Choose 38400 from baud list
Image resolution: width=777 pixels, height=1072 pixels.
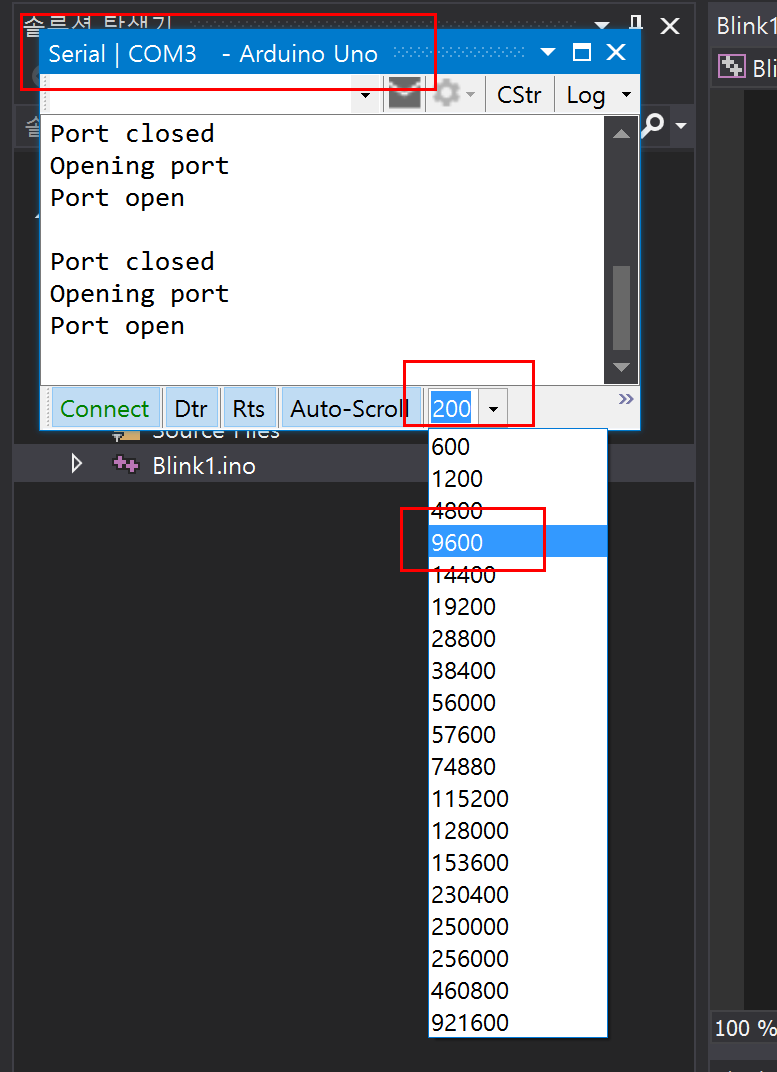point(517,670)
